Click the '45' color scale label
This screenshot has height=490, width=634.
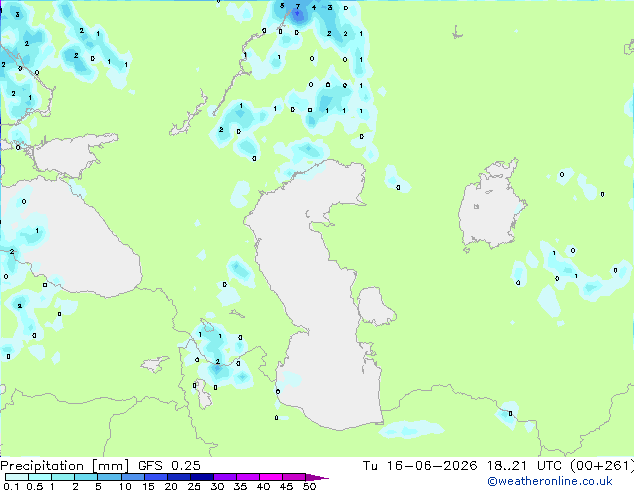click(286, 486)
